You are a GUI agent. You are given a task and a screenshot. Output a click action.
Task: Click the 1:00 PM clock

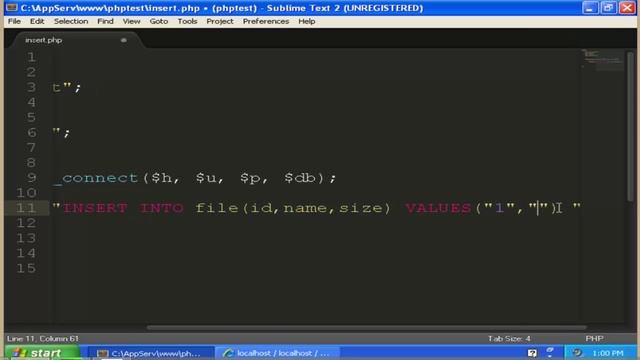[608, 353]
